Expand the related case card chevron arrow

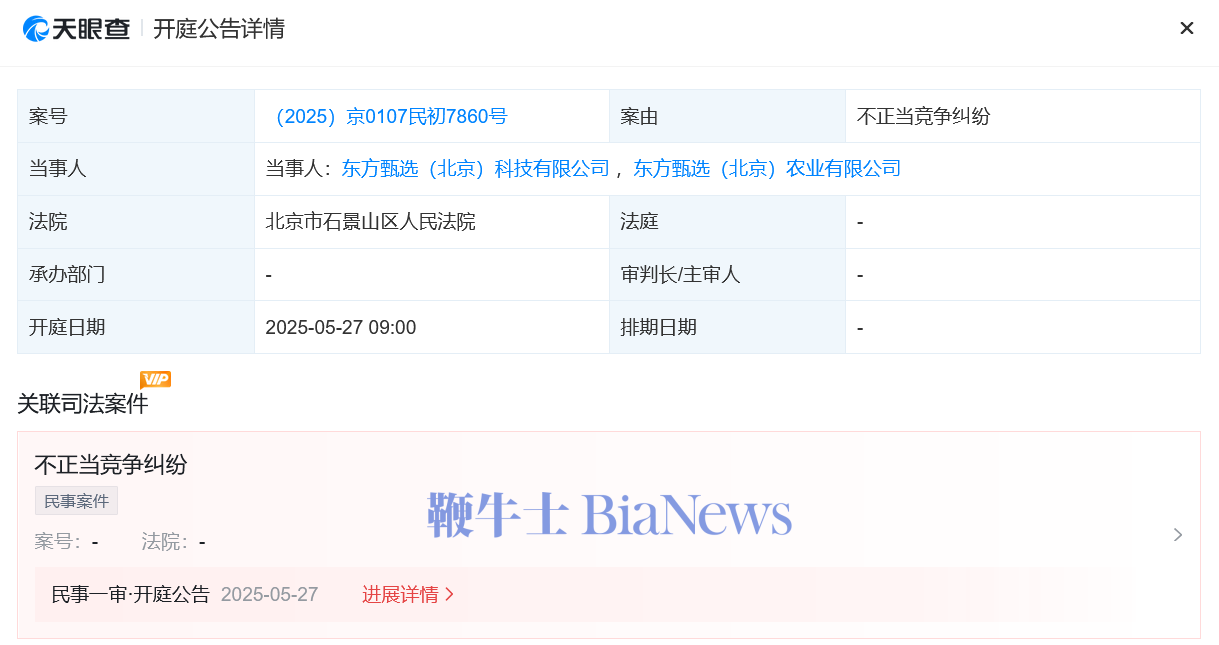tap(1178, 535)
